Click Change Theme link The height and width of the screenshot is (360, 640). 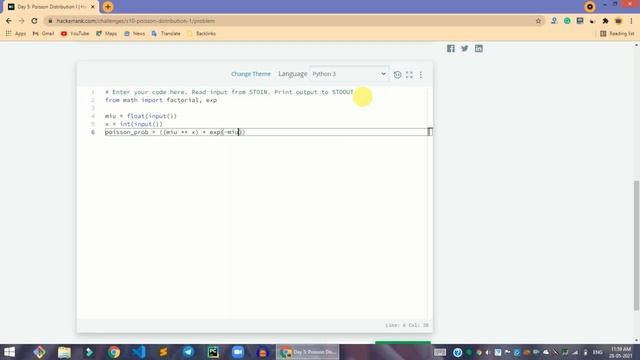tap(251, 74)
